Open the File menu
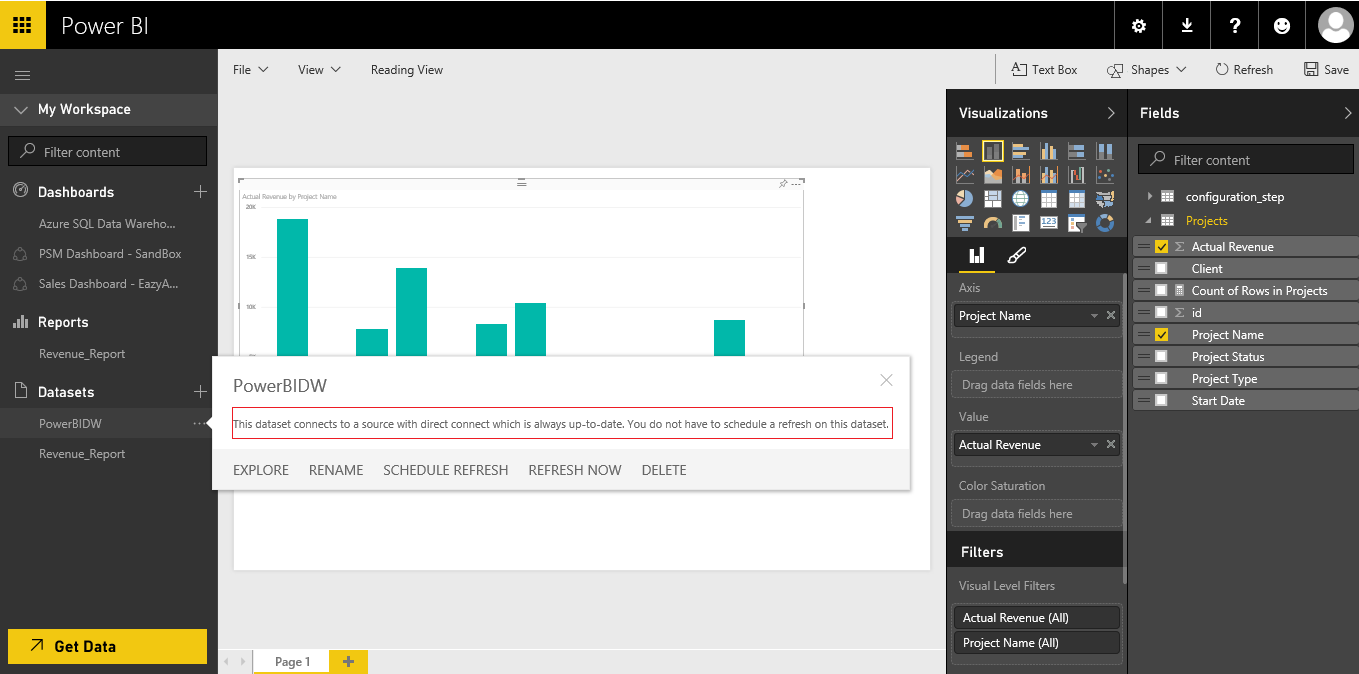The width and height of the screenshot is (1359, 674). [250, 70]
